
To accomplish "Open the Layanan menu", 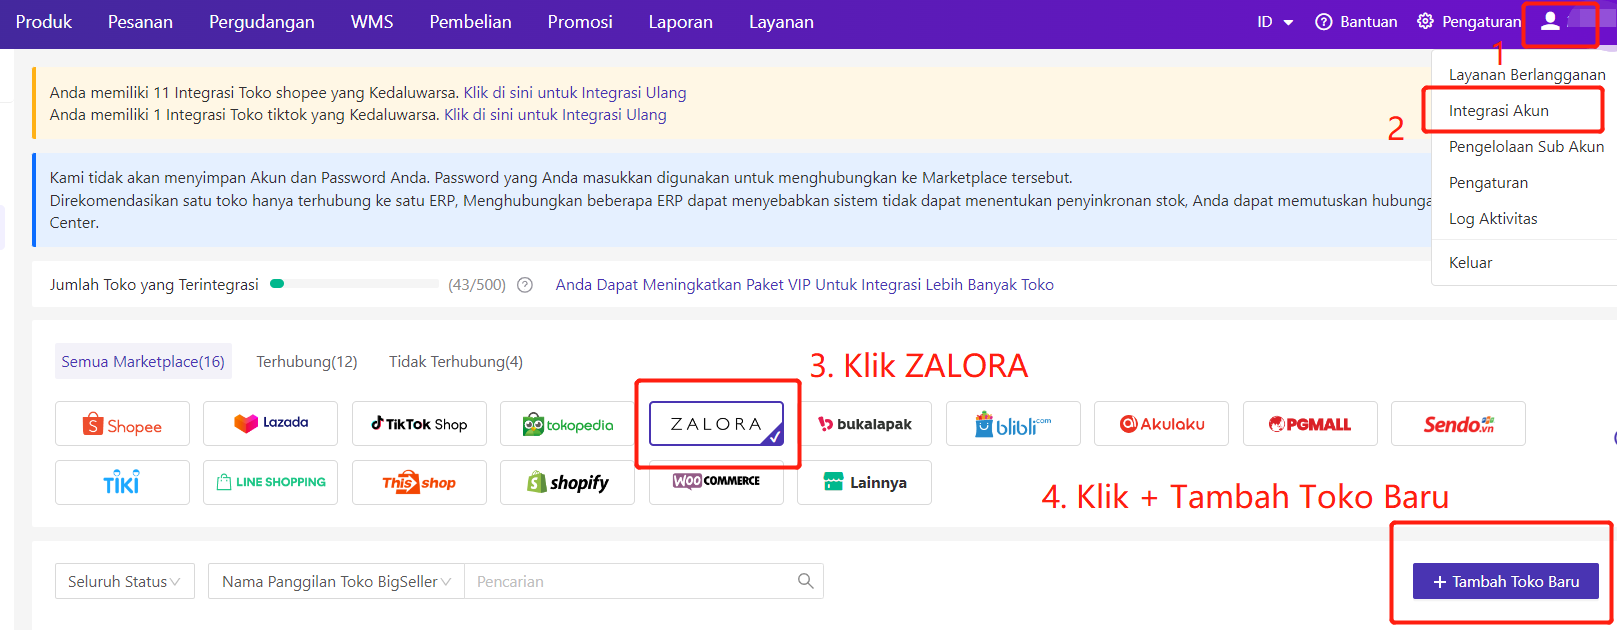I will pyautogui.click(x=781, y=22).
